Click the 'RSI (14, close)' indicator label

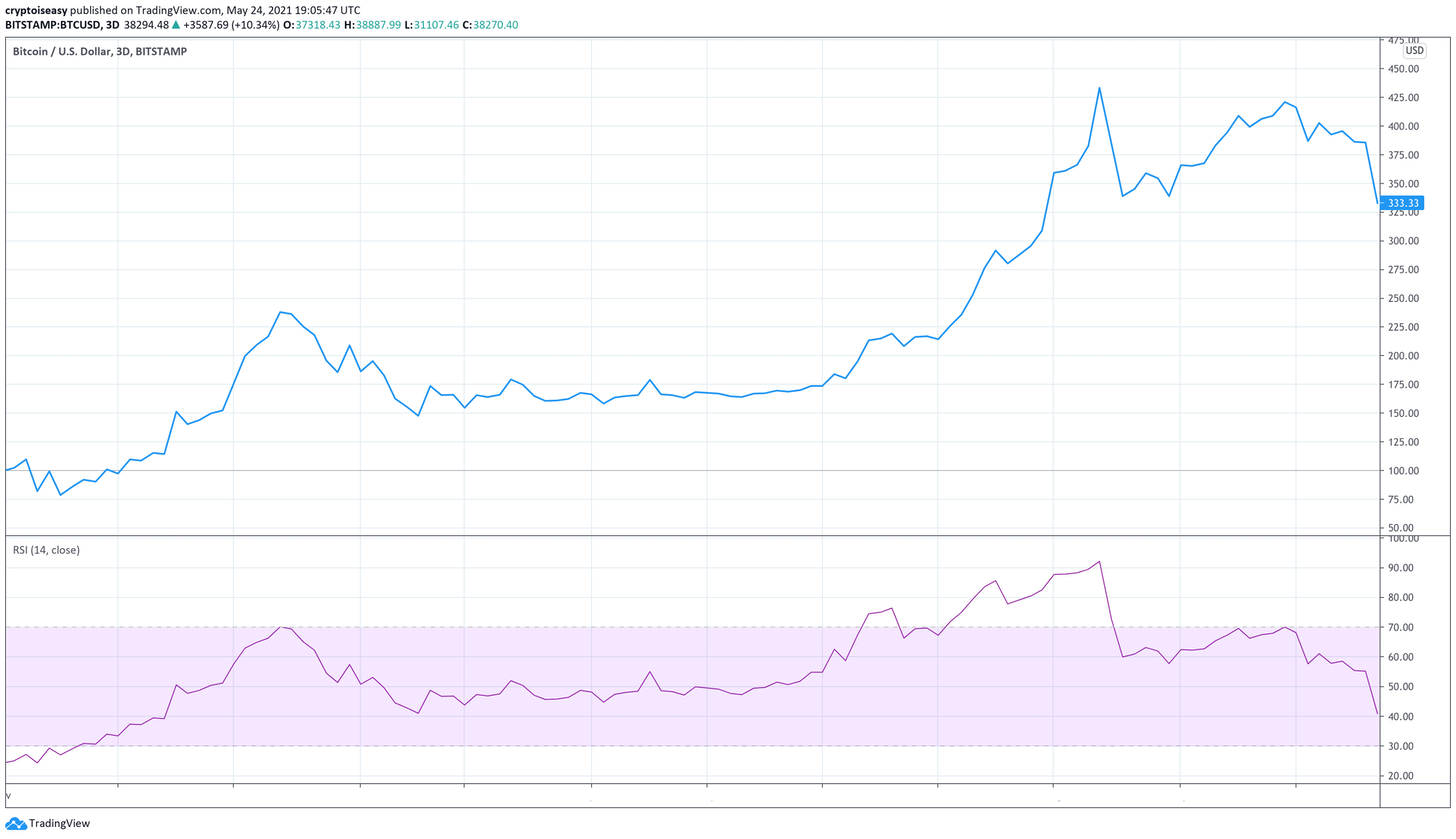pyautogui.click(x=46, y=550)
